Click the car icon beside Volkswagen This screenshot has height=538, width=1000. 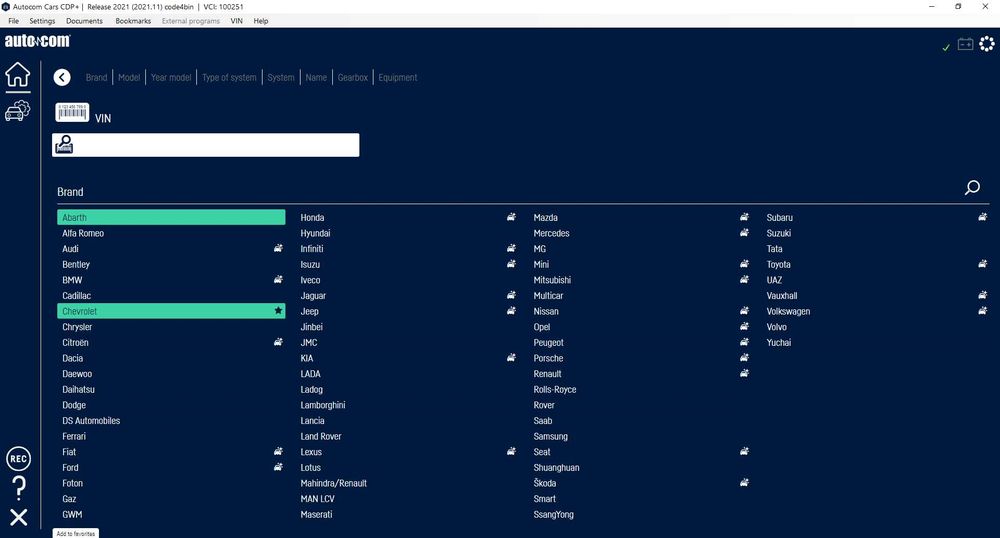982,310
